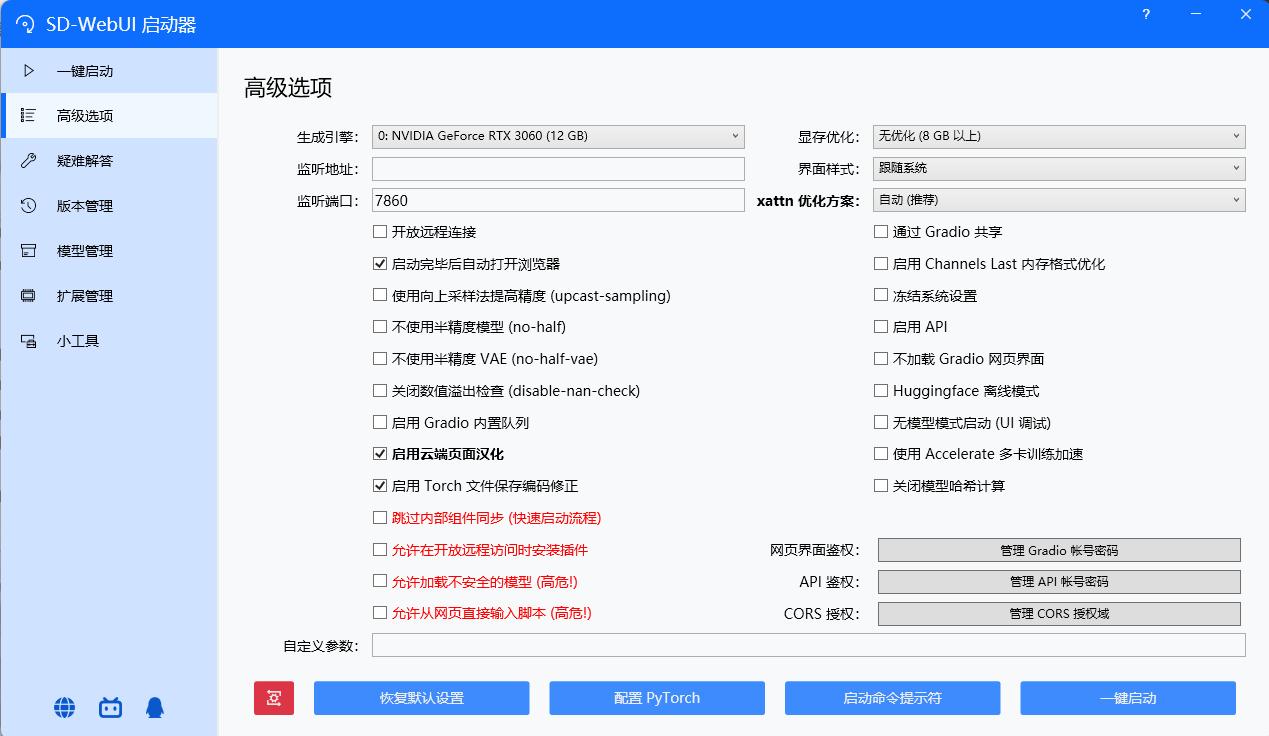Click the red clear-cache icon near bottom
Image resolution: width=1269 pixels, height=736 pixels.
pyautogui.click(x=273, y=698)
